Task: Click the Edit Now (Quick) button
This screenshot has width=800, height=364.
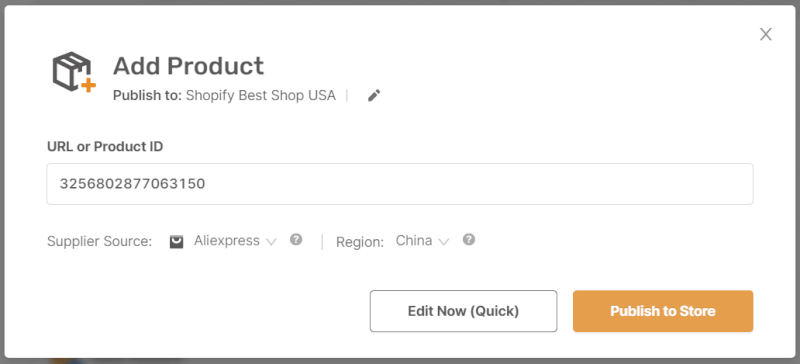Action: (463, 311)
